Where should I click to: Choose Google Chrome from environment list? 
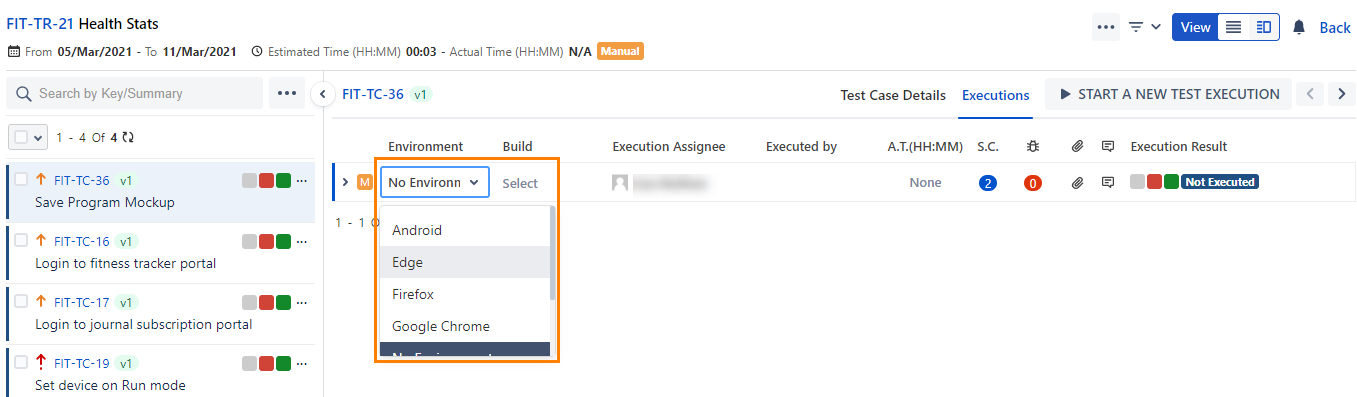465,326
